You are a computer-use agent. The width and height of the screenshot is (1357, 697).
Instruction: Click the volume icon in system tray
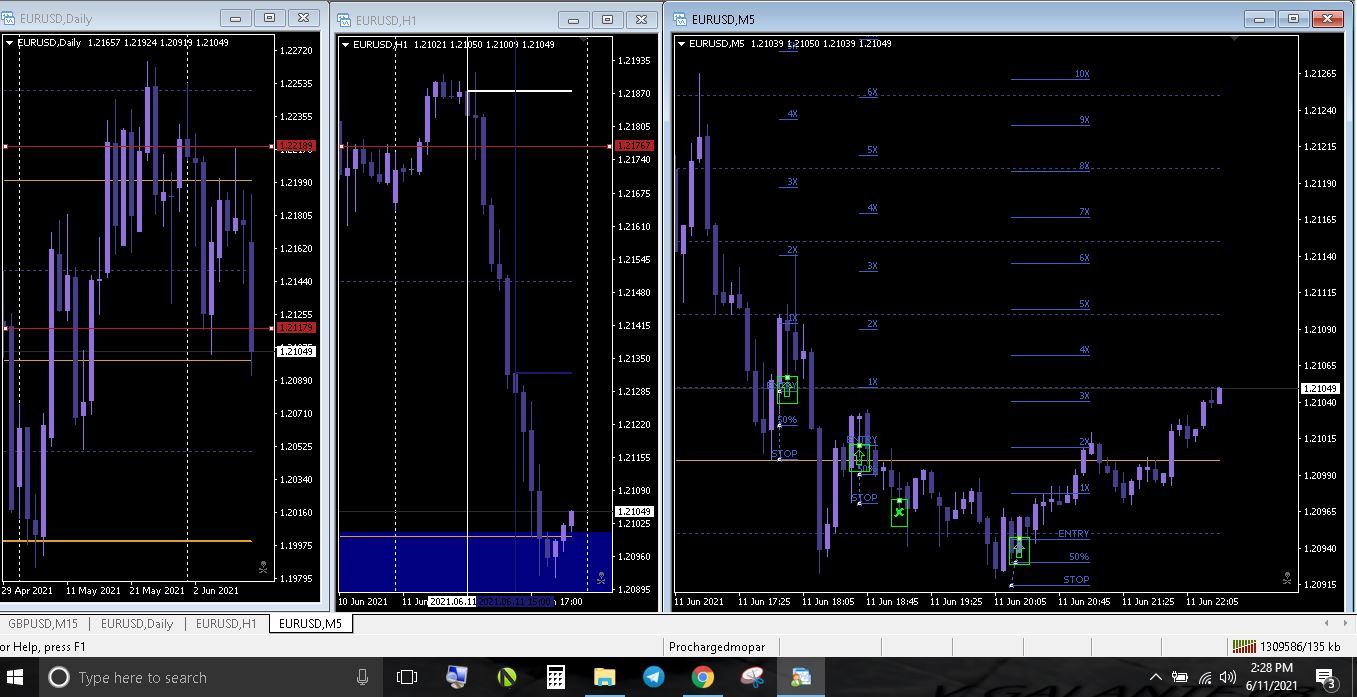1228,677
